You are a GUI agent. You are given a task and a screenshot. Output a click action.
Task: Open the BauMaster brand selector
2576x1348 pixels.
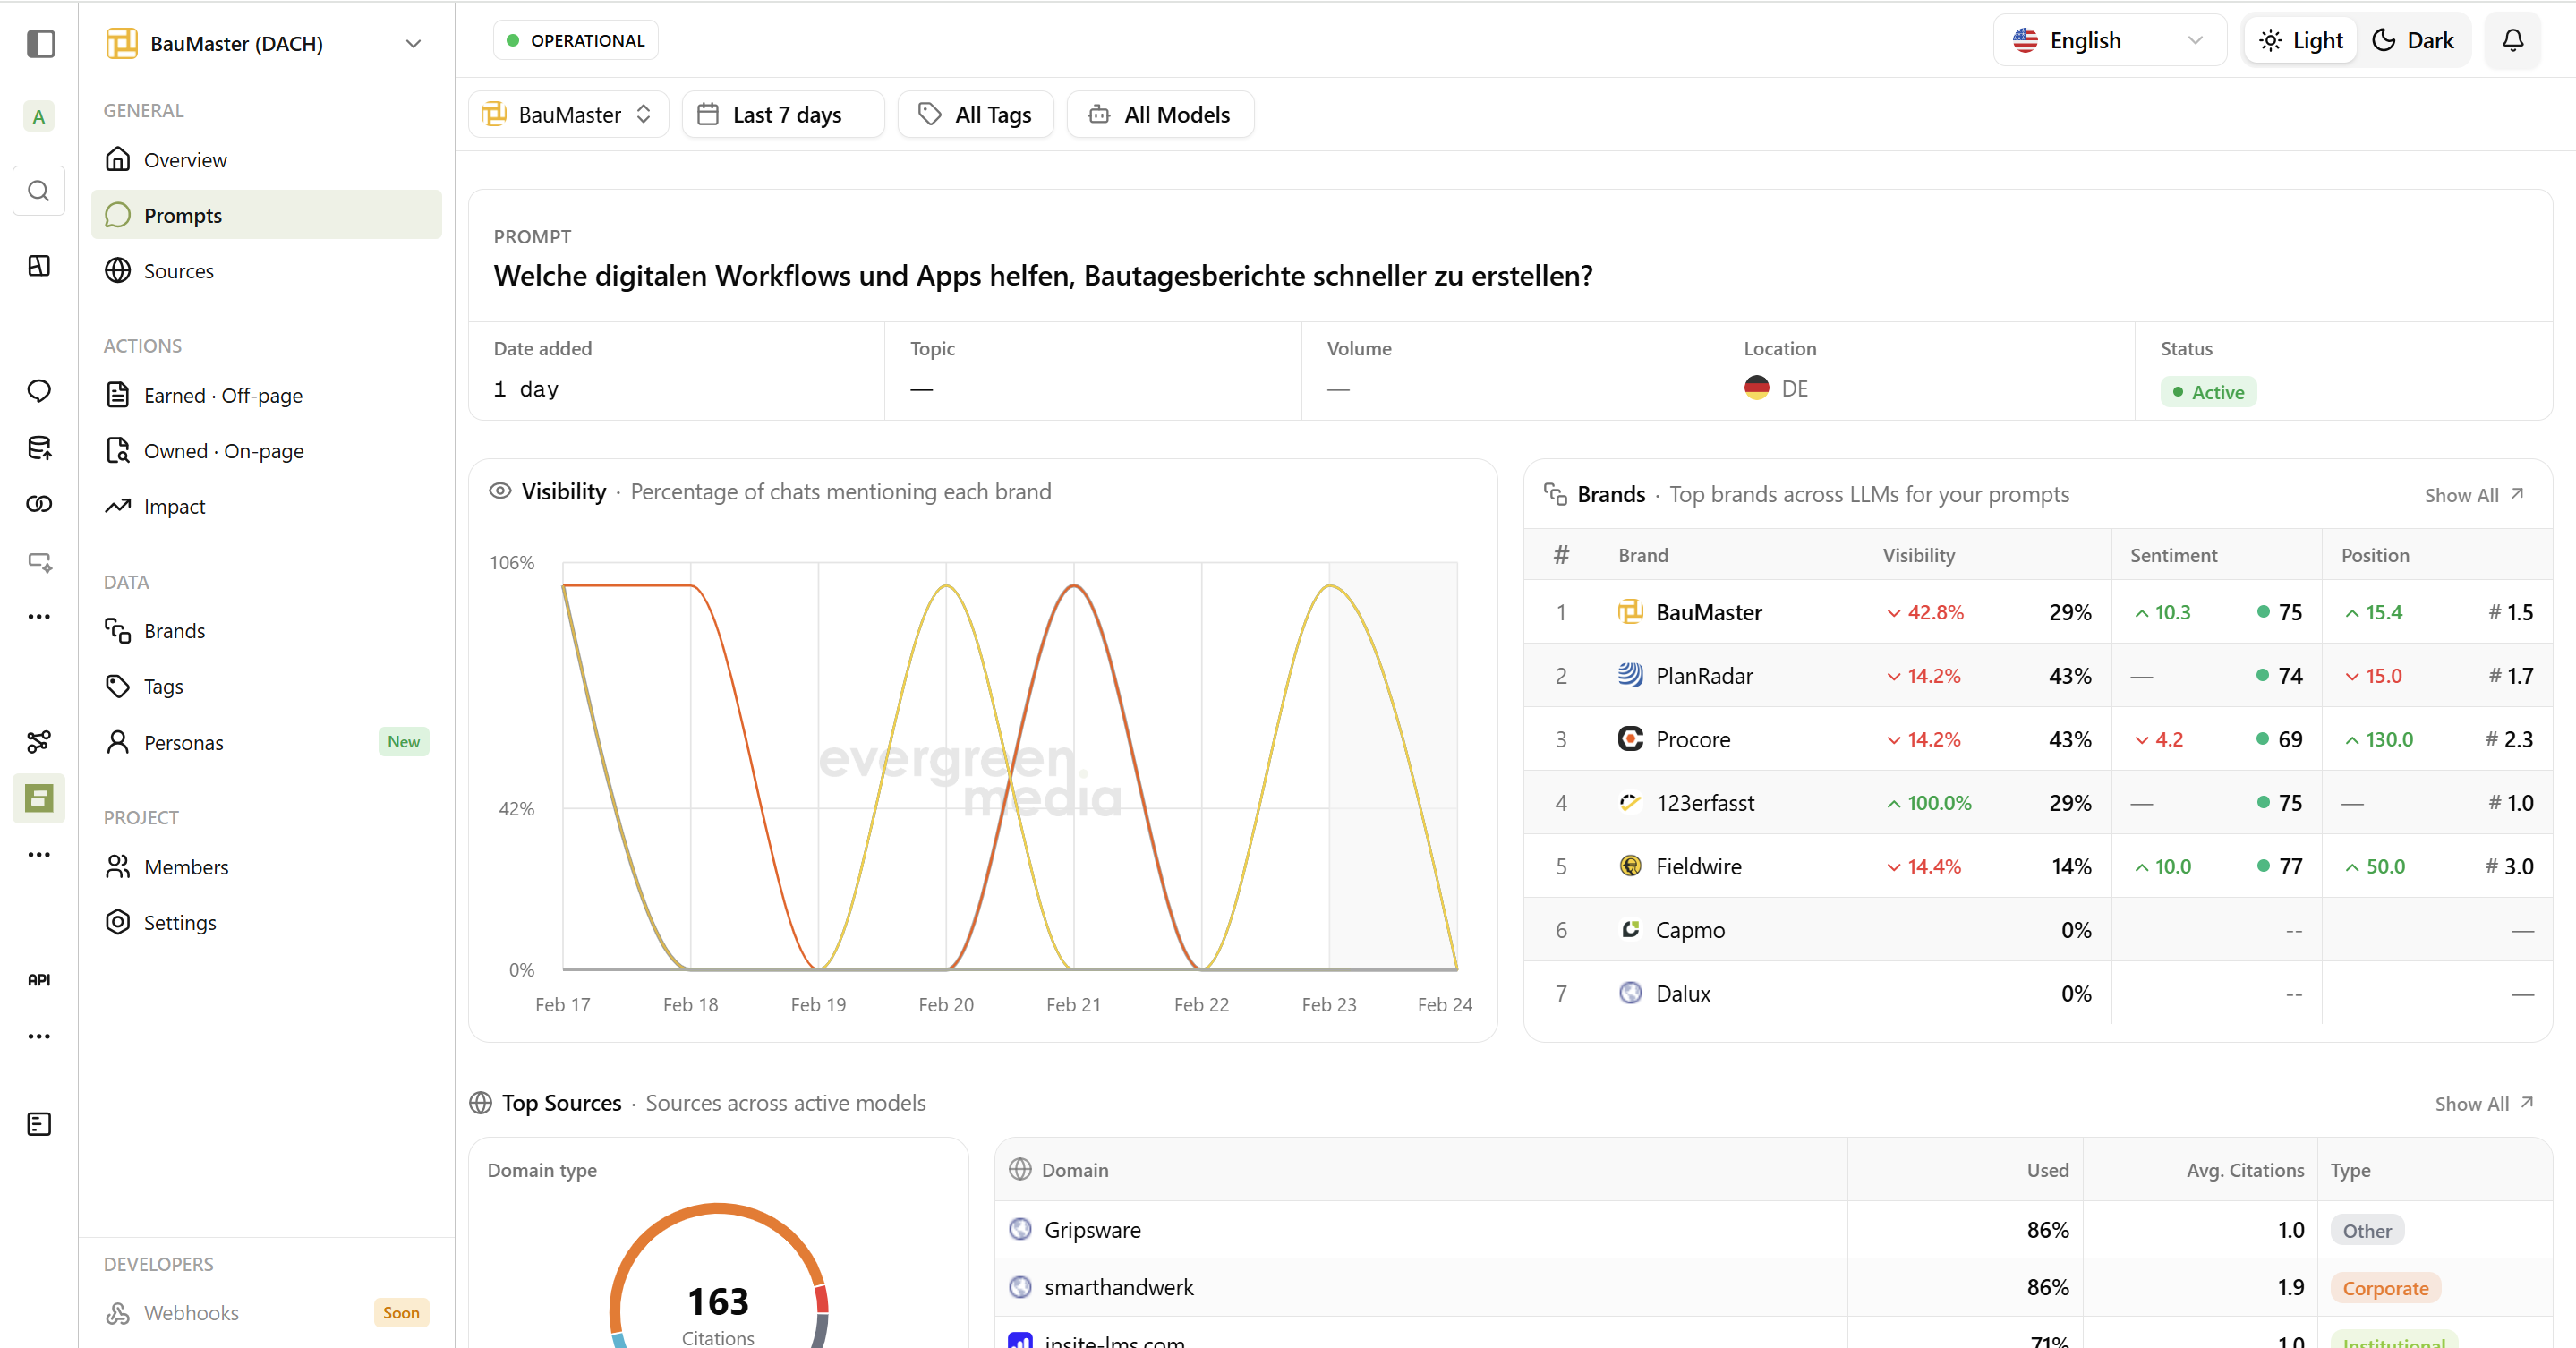567,114
